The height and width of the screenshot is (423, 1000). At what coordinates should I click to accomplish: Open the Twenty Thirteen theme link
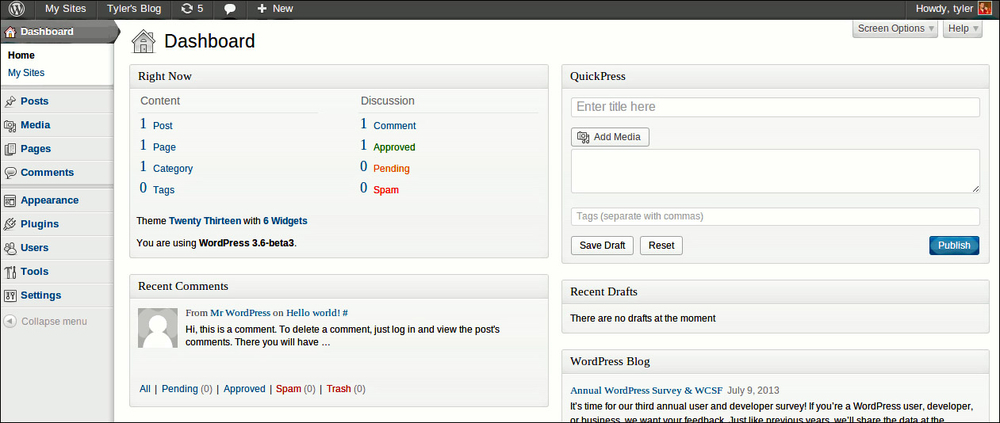click(205, 221)
